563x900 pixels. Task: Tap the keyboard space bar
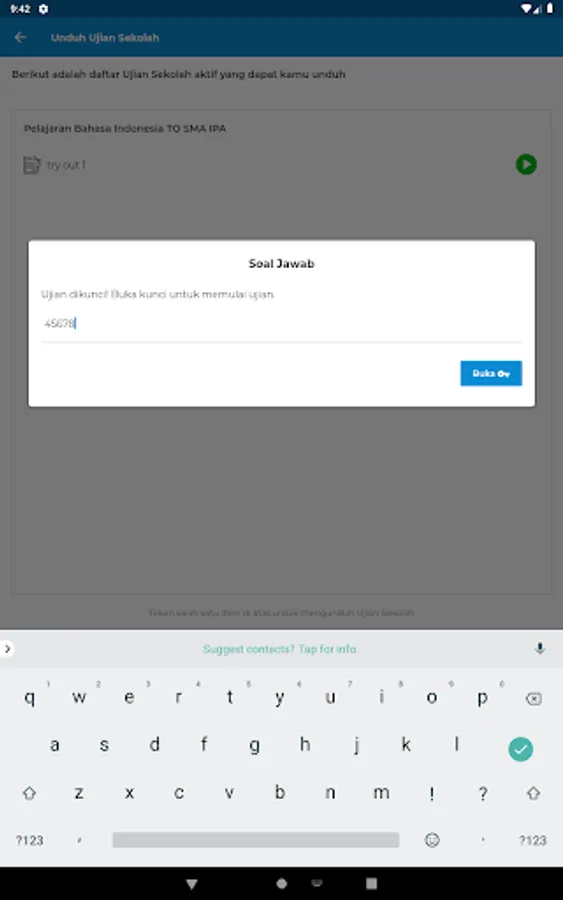256,840
